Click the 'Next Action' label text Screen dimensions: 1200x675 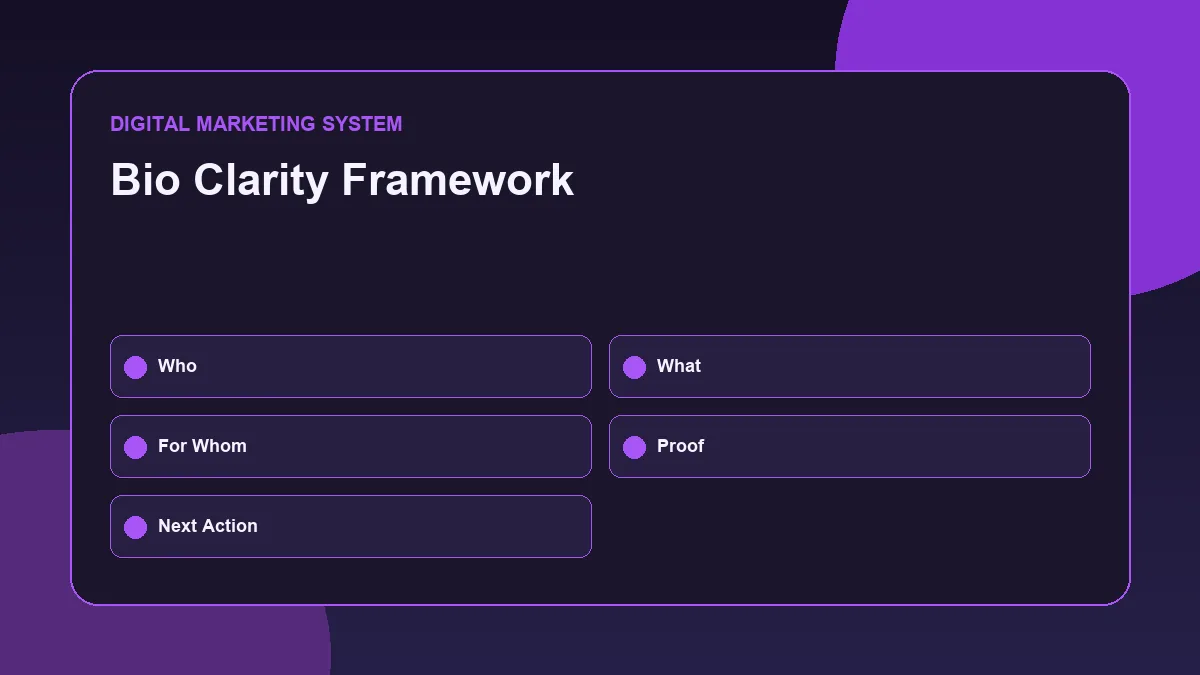click(208, 526)
